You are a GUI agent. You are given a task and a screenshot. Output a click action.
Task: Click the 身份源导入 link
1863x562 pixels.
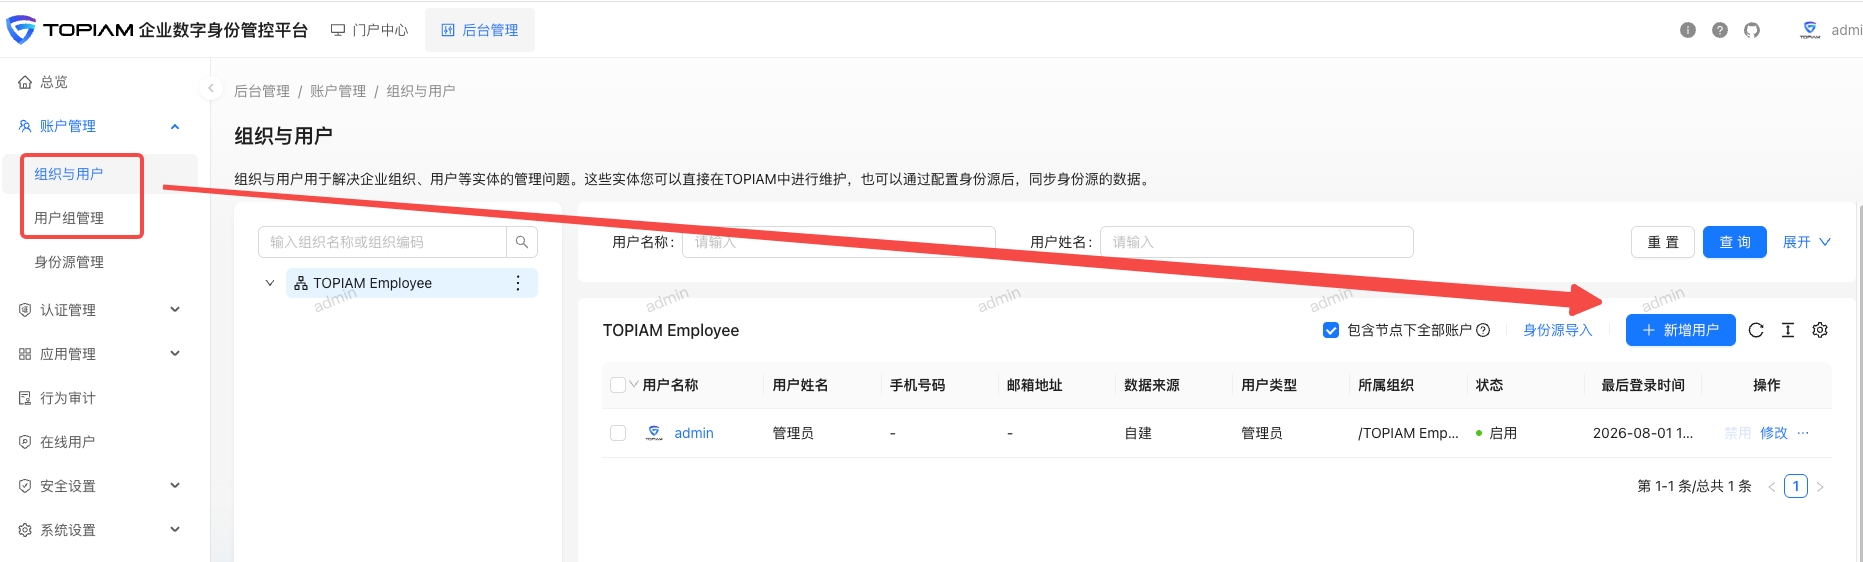[1558, 330]
